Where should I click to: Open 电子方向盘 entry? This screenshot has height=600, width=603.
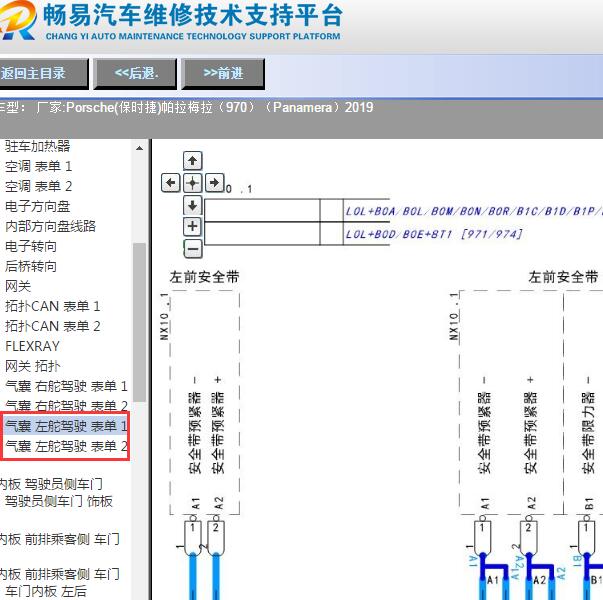(37, 206)
